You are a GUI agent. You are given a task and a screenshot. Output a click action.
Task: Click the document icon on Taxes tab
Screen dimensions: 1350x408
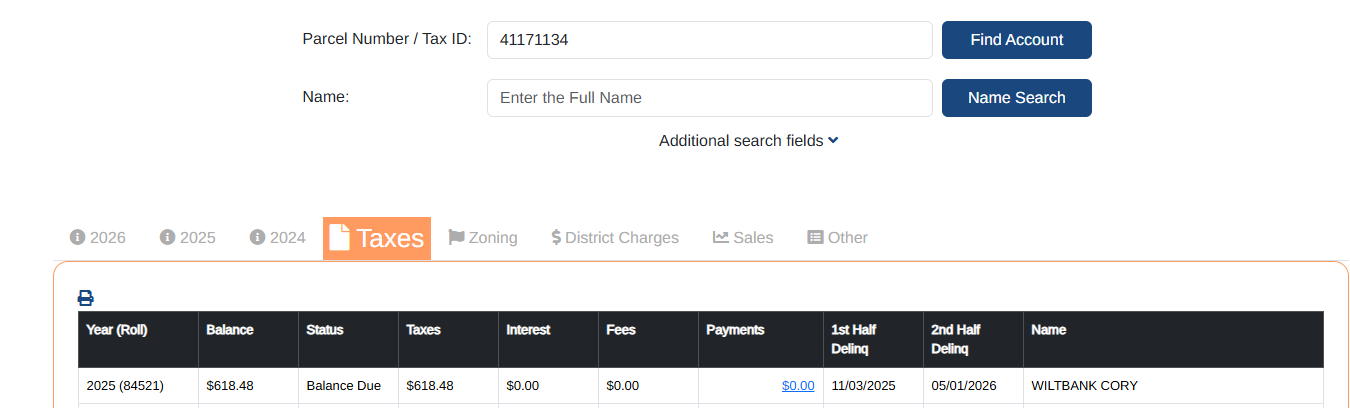pos(340,237)
